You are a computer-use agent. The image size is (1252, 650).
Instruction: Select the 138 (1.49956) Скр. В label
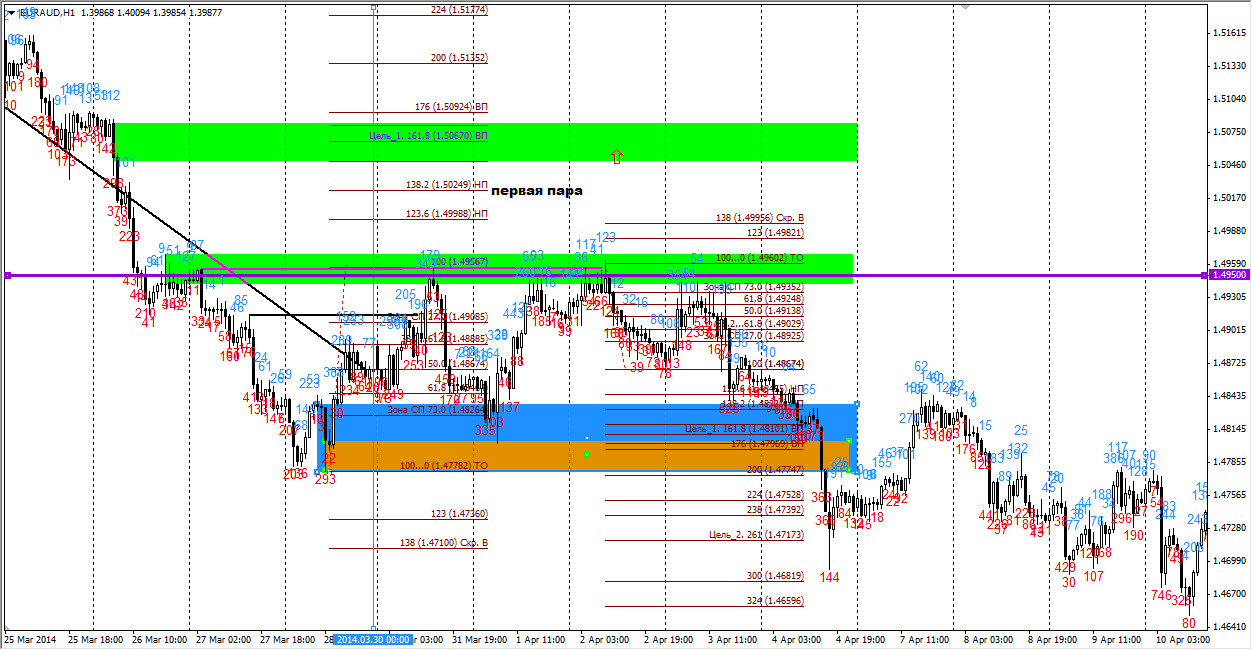tap(760, 217)
